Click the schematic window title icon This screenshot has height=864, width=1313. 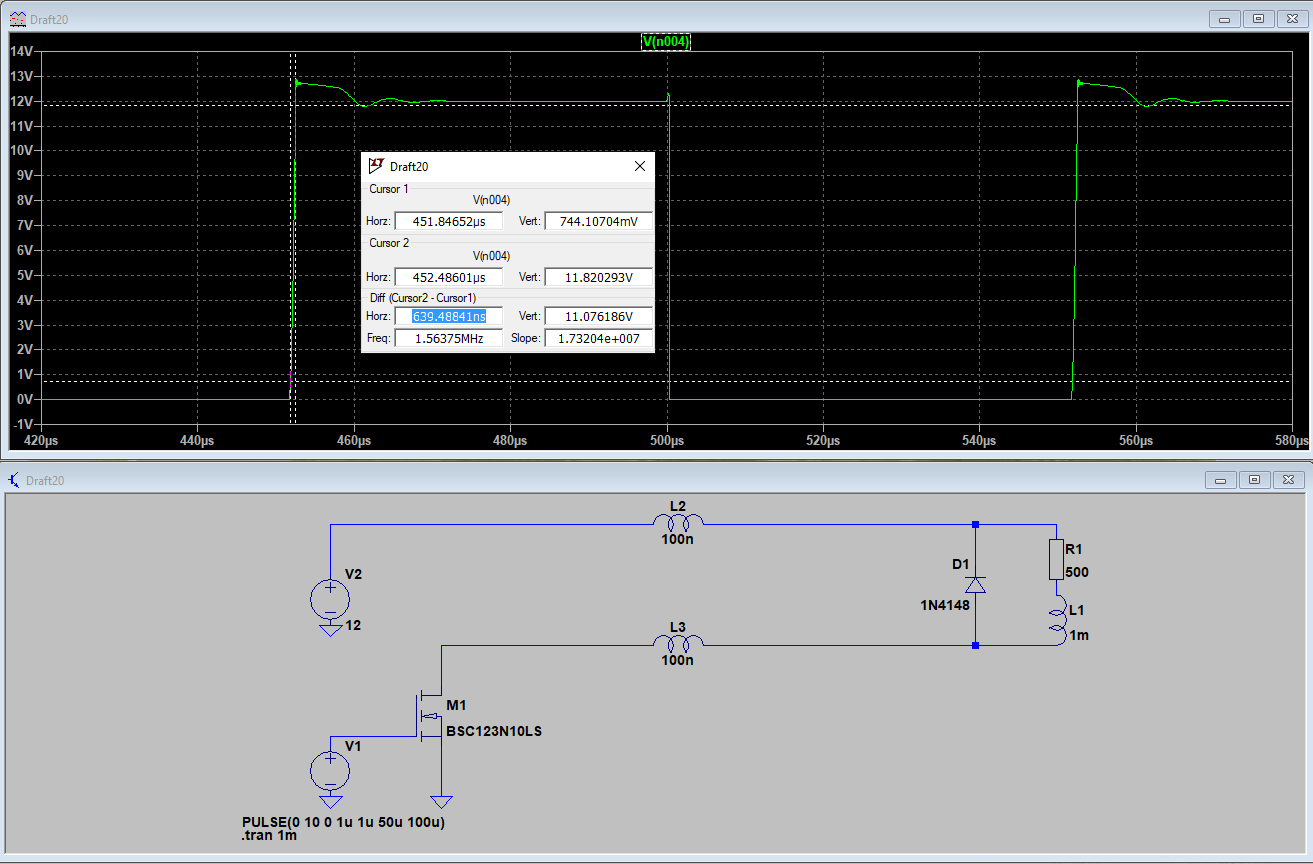[15, 480]
